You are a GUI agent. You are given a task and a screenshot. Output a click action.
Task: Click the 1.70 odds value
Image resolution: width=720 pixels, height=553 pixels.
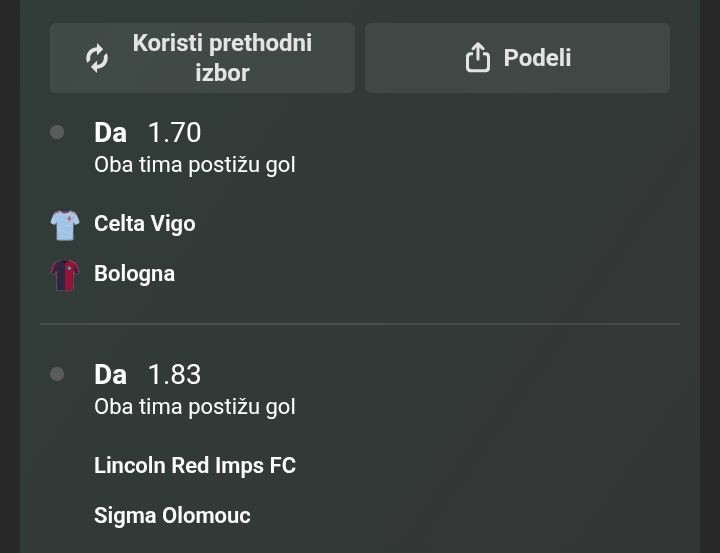tap(174, 132)
